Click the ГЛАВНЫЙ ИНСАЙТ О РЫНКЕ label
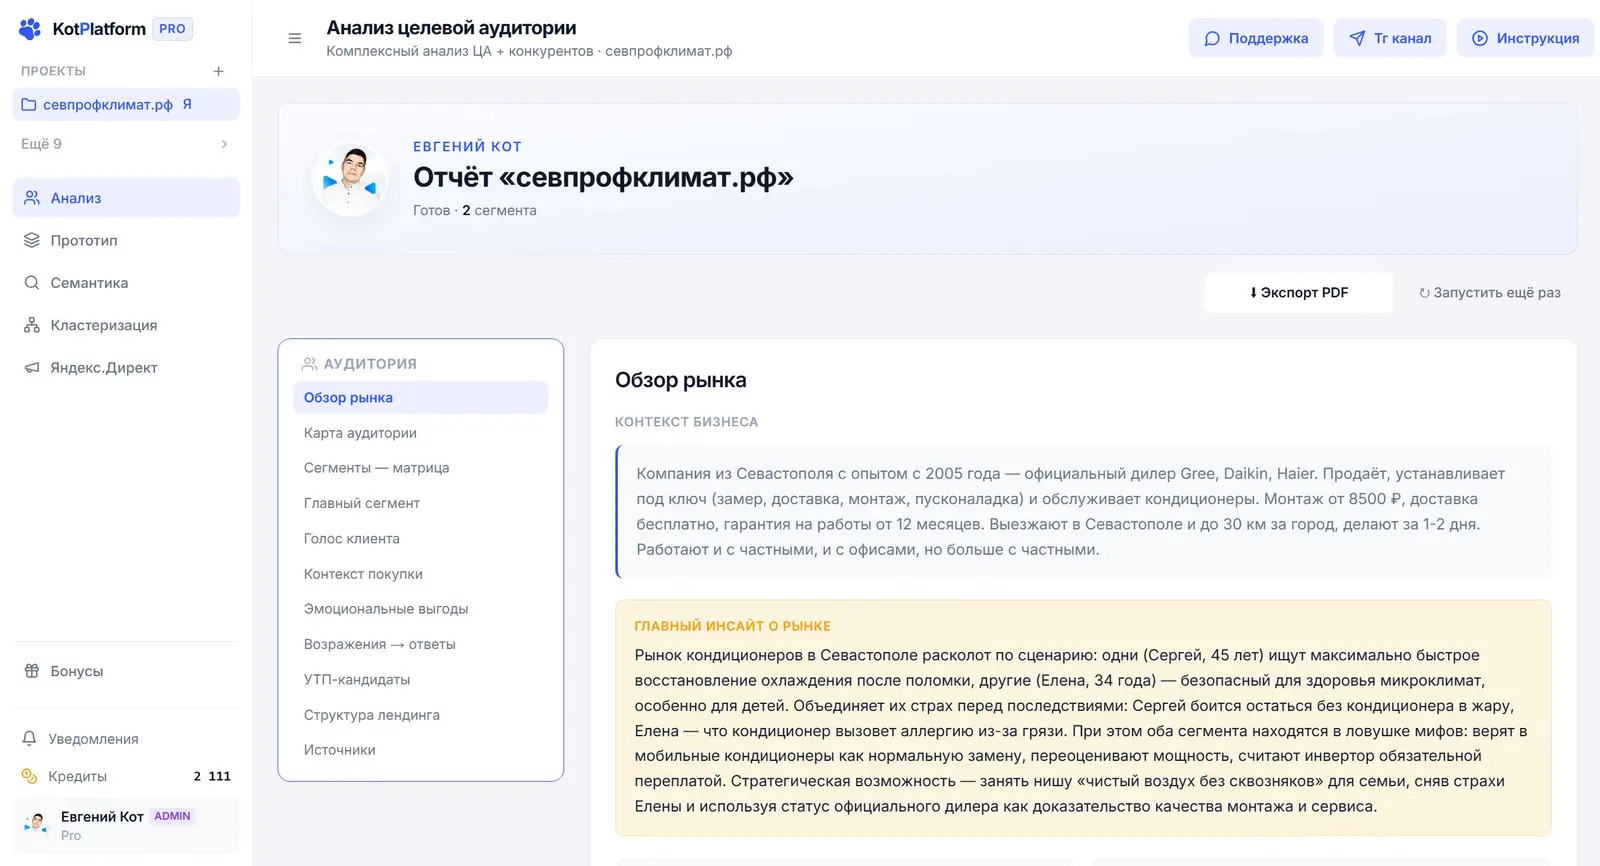1600x866 pixels. point(732,626)
